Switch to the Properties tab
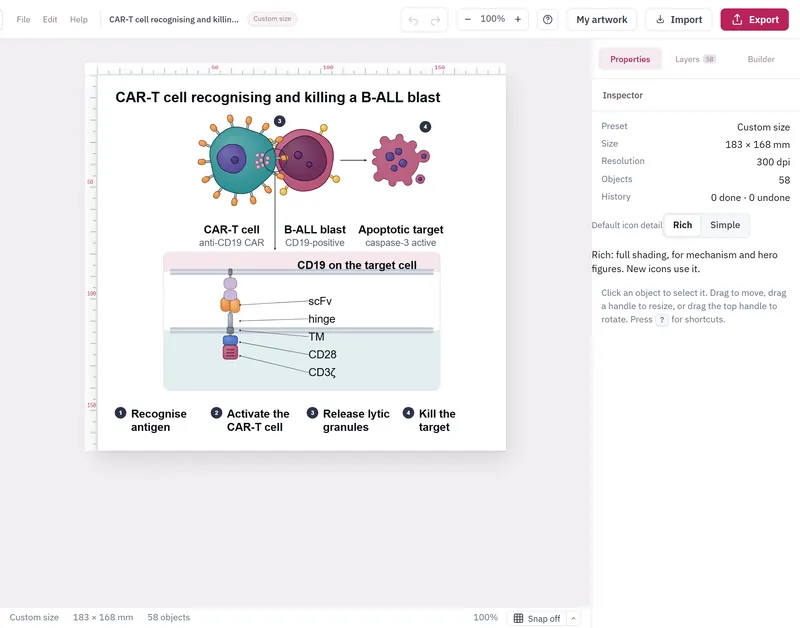 coord(630,59)
